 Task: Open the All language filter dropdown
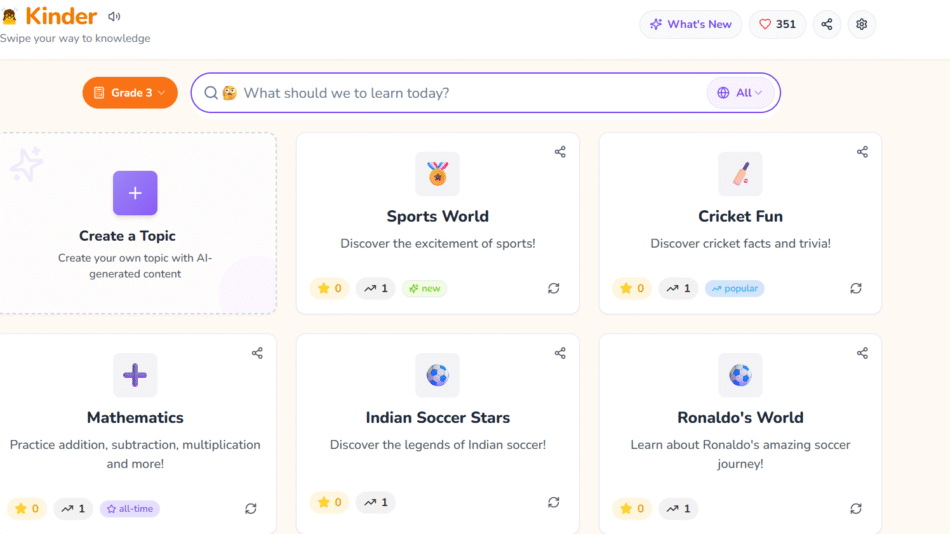click(x=740, y=93)
